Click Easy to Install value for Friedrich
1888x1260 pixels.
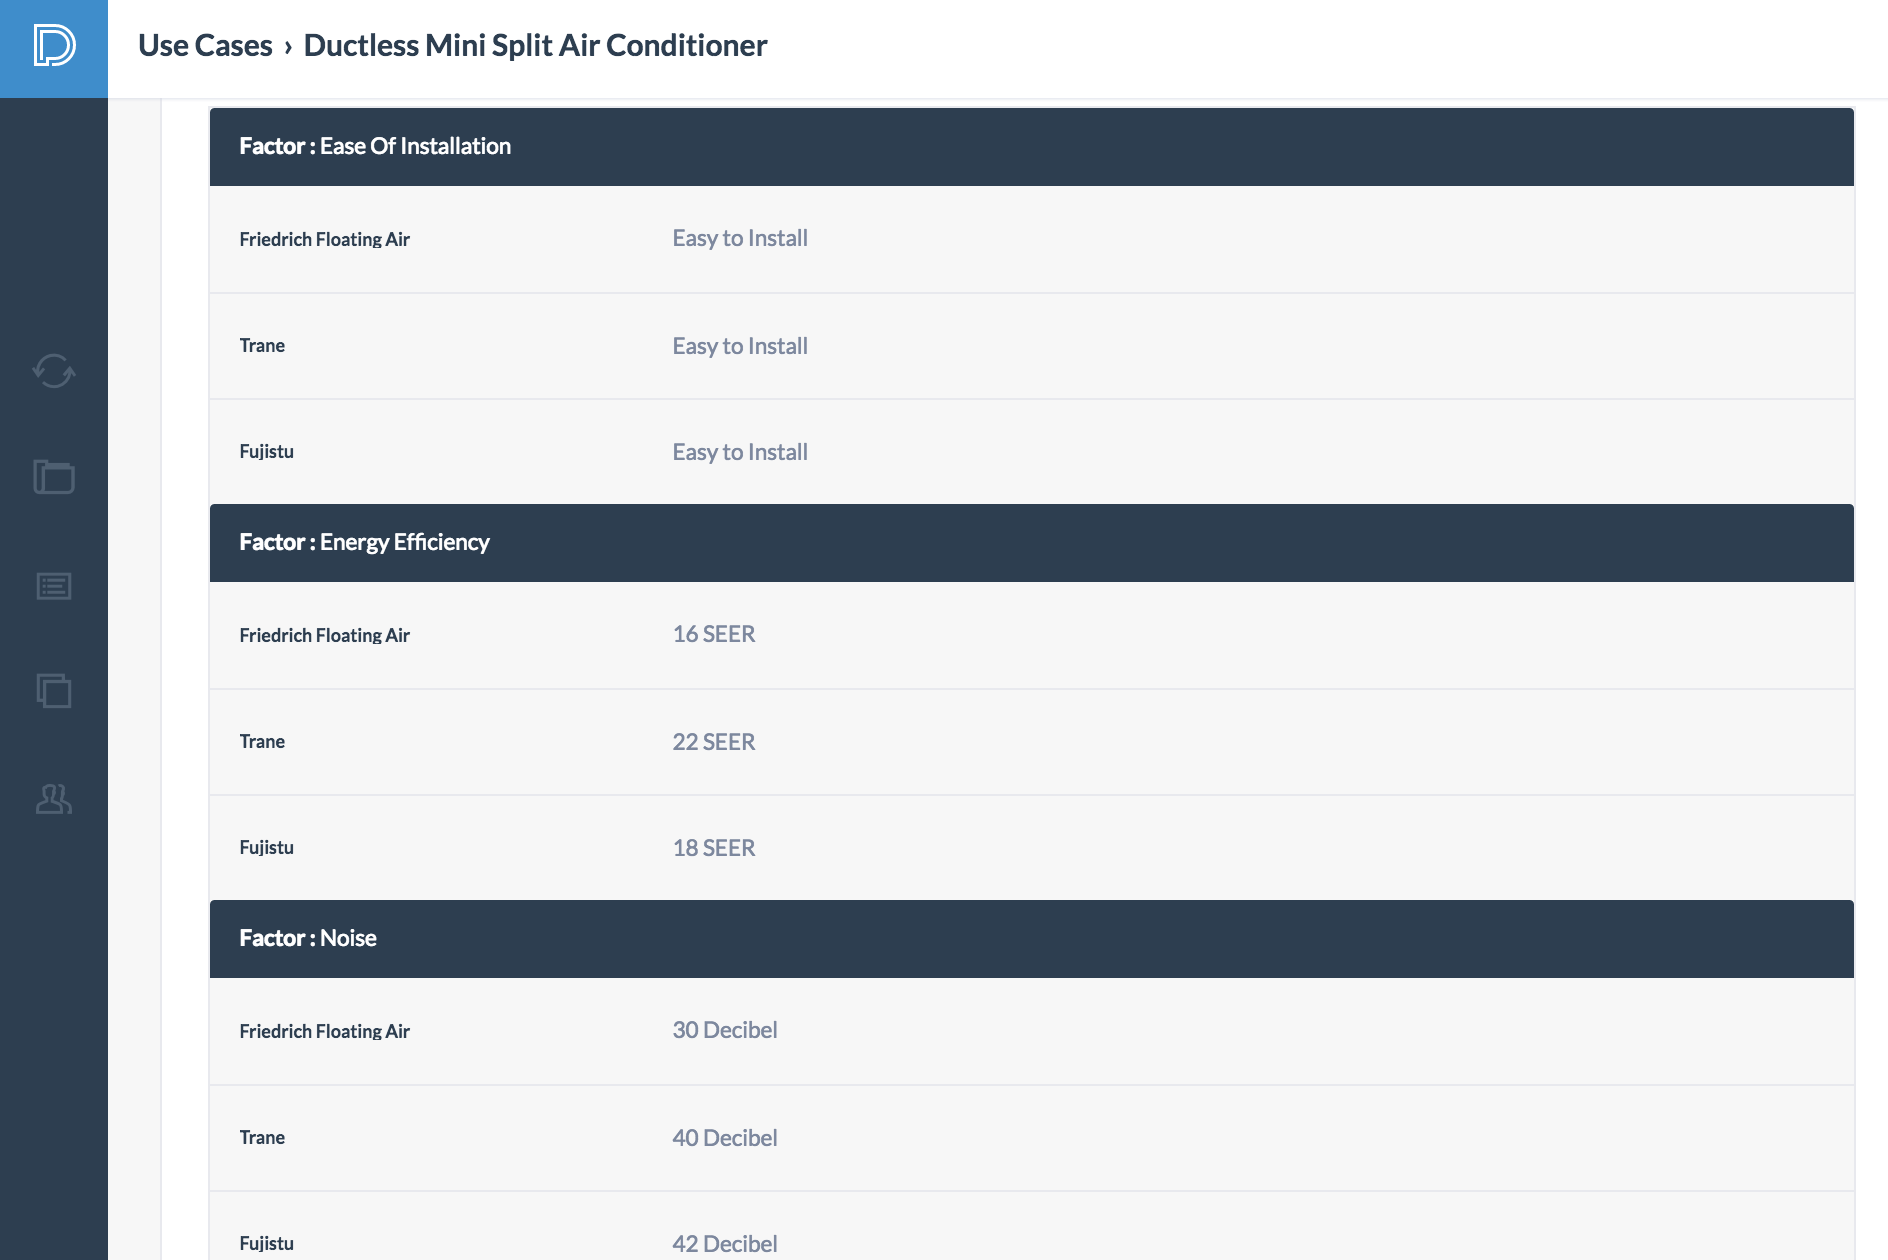tap(740, 239)
